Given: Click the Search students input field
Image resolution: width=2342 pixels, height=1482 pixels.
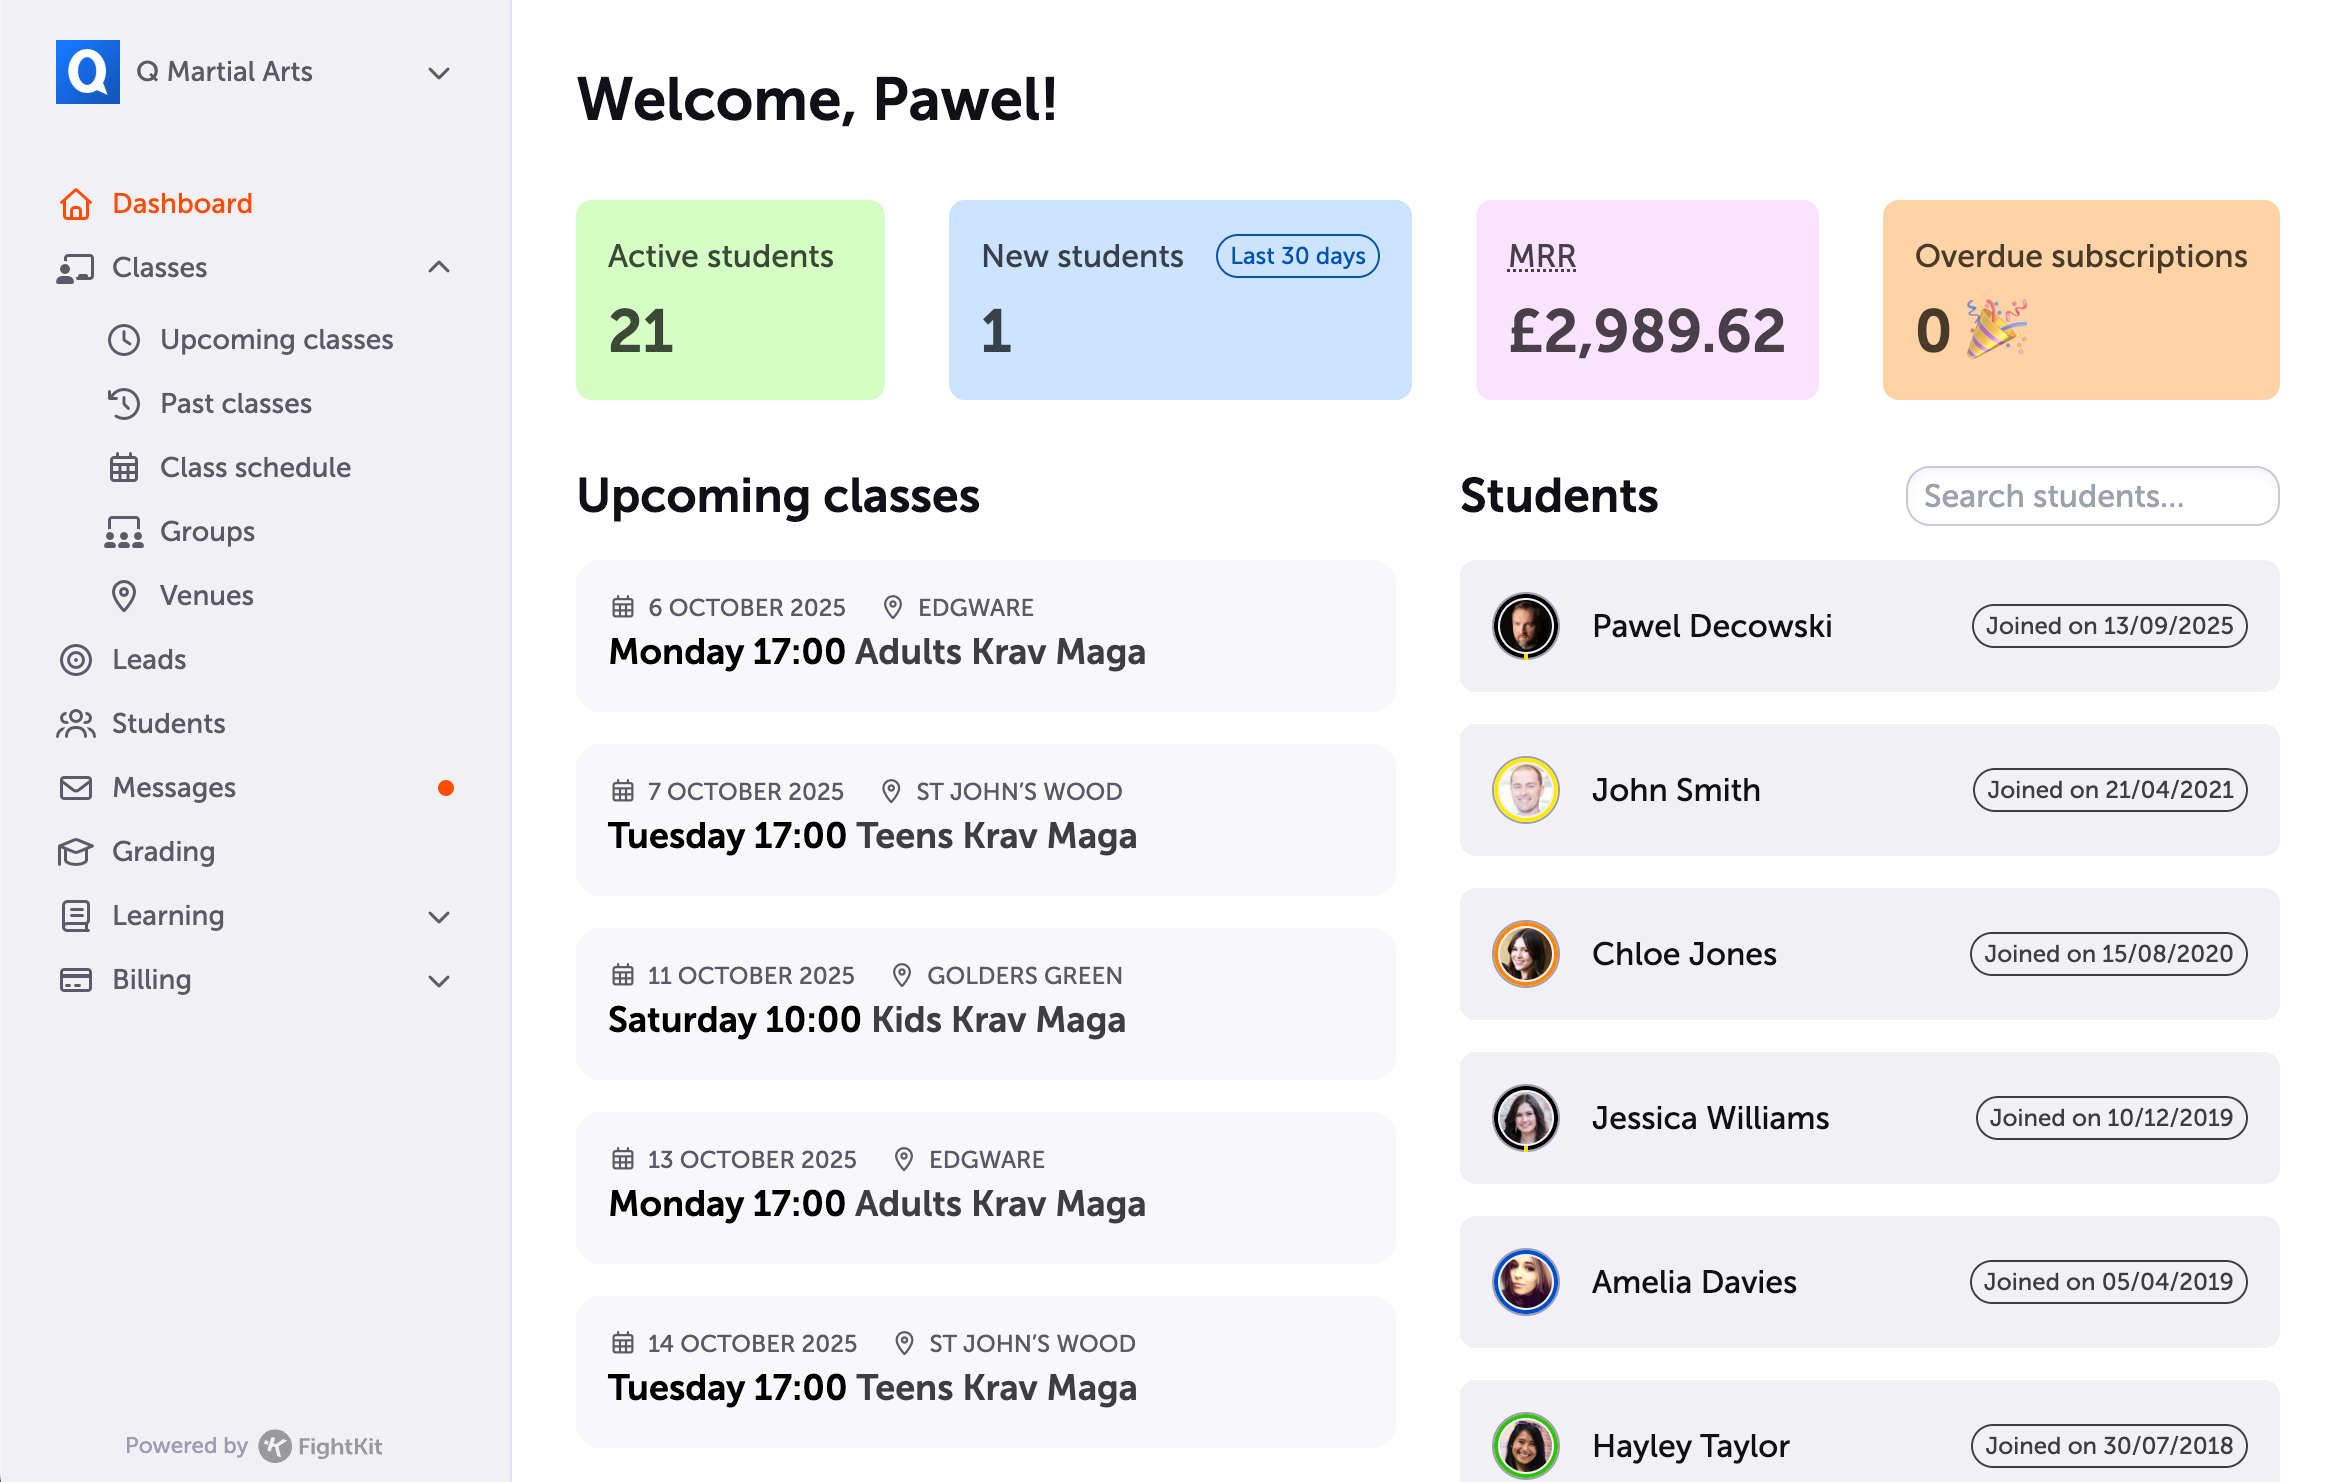Looking at the screenshot, I should tap(2092, 496).
